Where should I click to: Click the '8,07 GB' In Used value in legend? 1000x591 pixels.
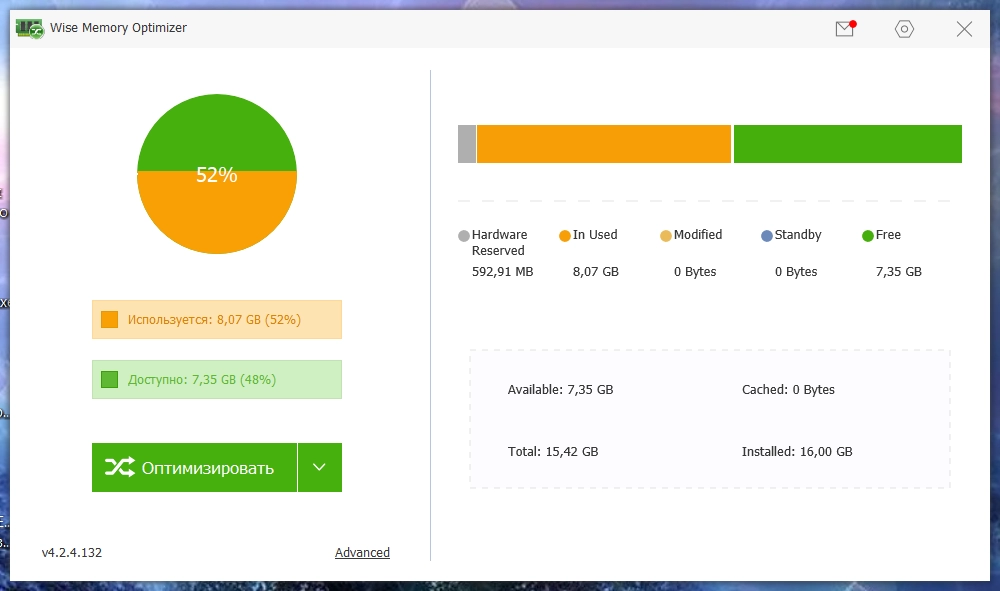point(596,272)
